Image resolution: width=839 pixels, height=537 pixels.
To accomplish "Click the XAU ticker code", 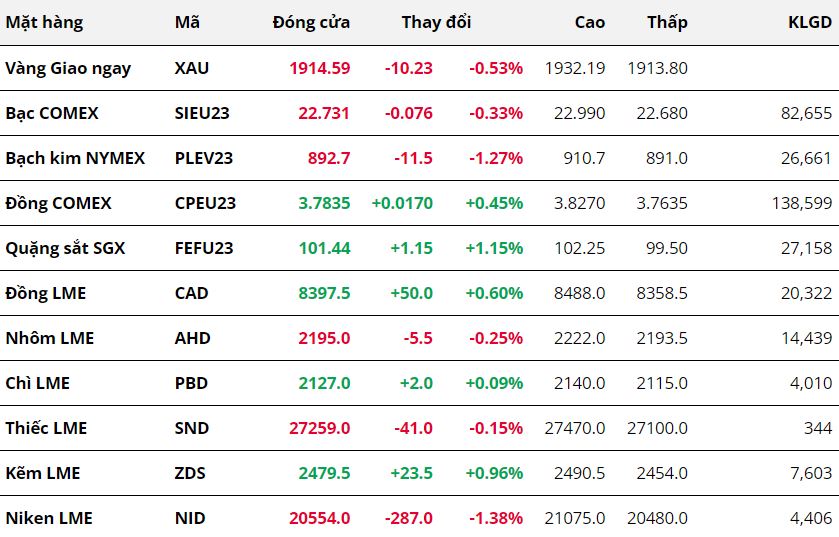I will click(x=192, y=68).
